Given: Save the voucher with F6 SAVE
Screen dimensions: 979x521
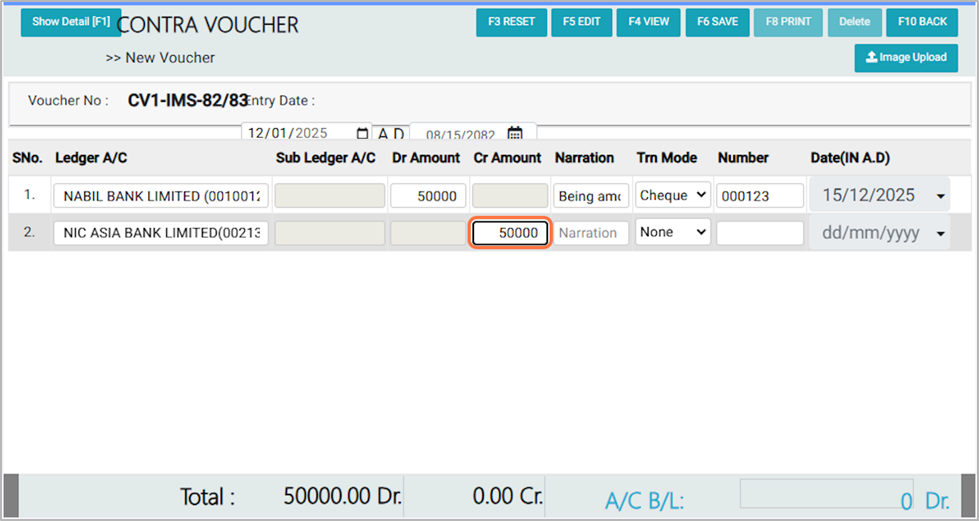Looking at the screenshot, I should coord(716,22).
